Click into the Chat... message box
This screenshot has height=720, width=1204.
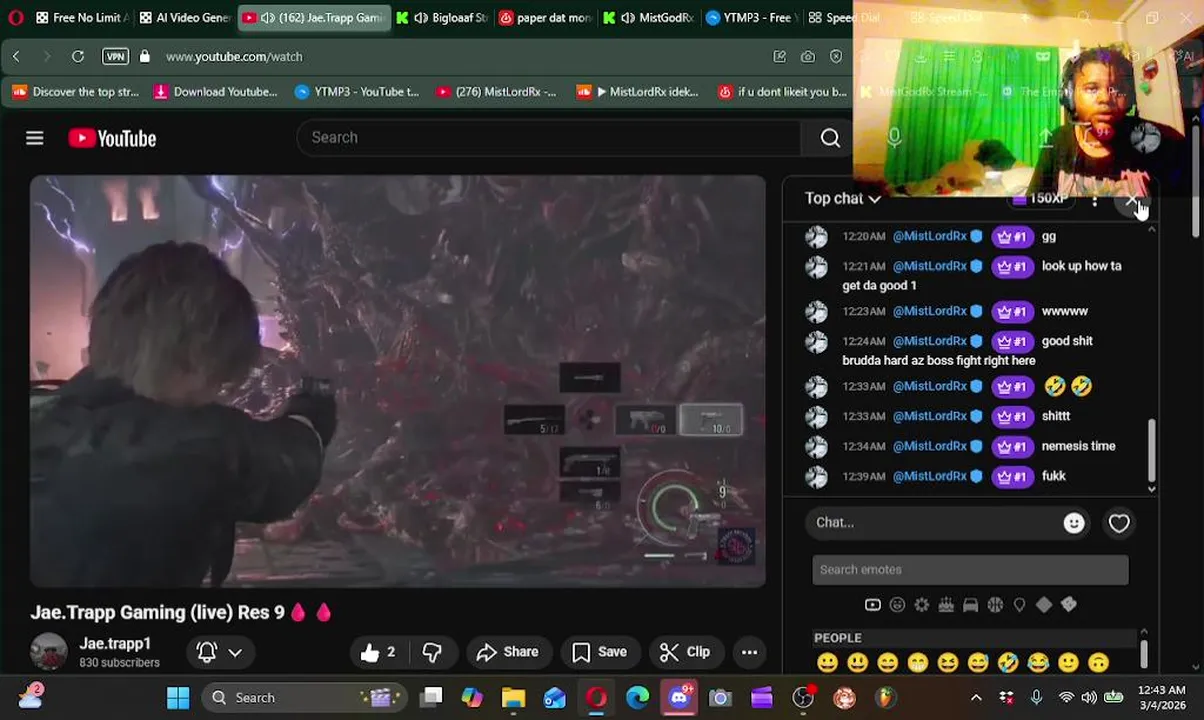tap(934, 523)
